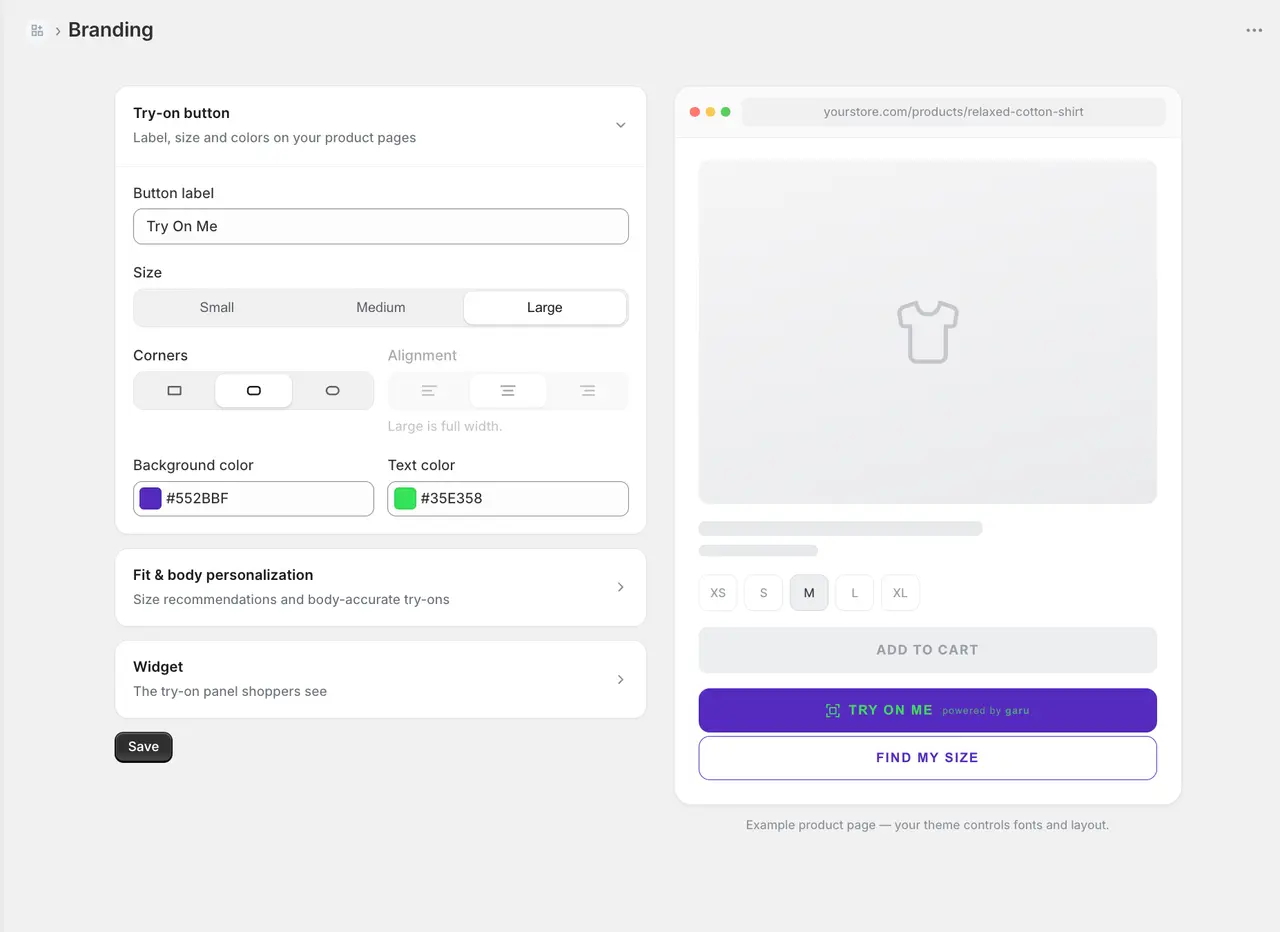
Task: Click the red dot in the preview browser
Action: [695, 112]
